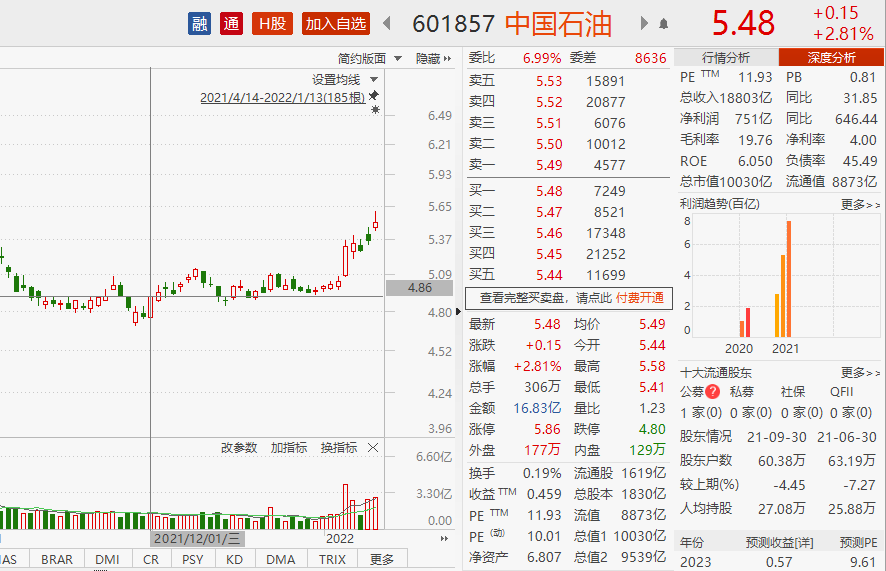The height and width of the screenshot is (571, 886).
Task: Click the 股东户数 value 60.38万
Action: pos(781,461)
